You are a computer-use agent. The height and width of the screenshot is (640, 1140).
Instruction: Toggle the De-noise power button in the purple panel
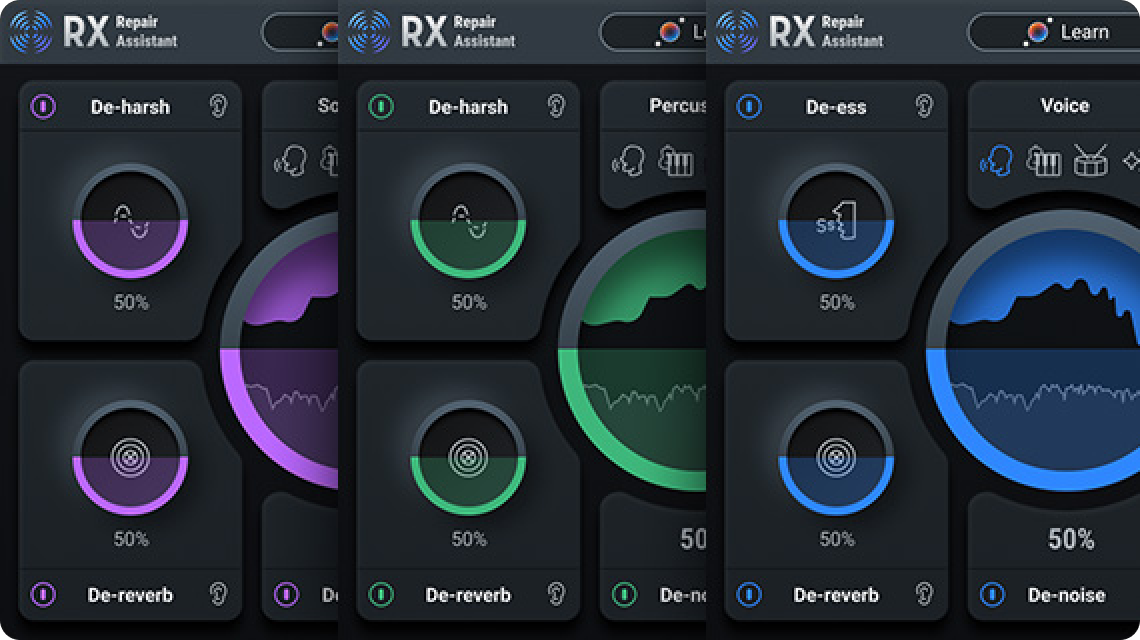286,594
